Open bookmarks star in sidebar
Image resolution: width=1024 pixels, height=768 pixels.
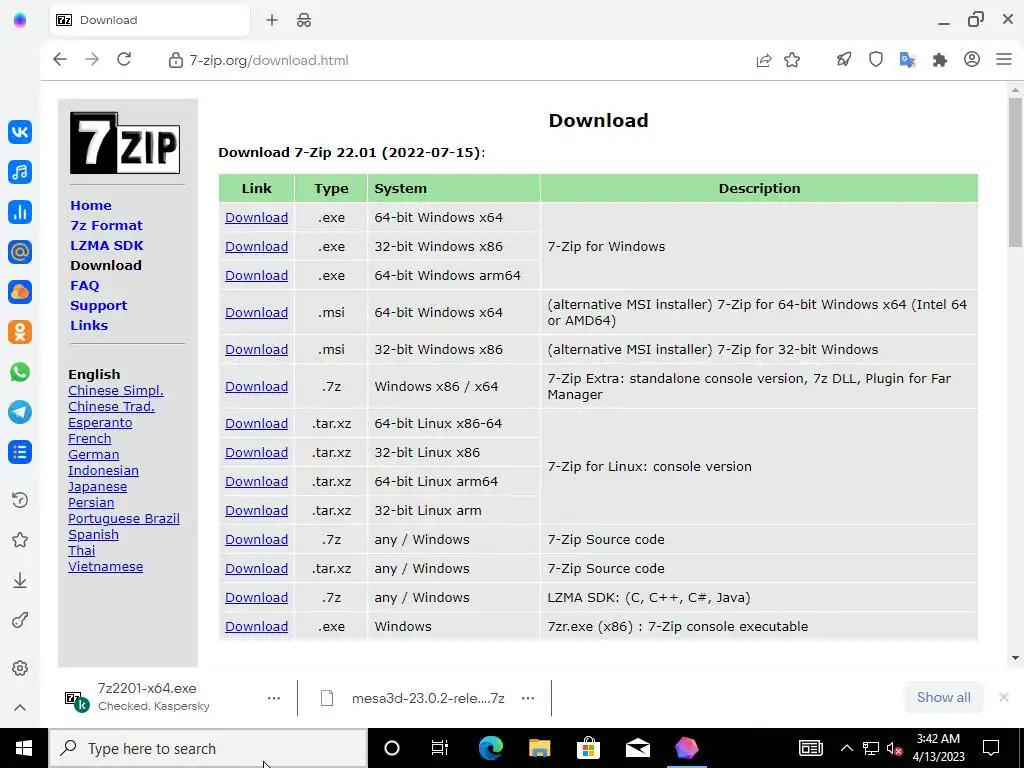[20, 540]
